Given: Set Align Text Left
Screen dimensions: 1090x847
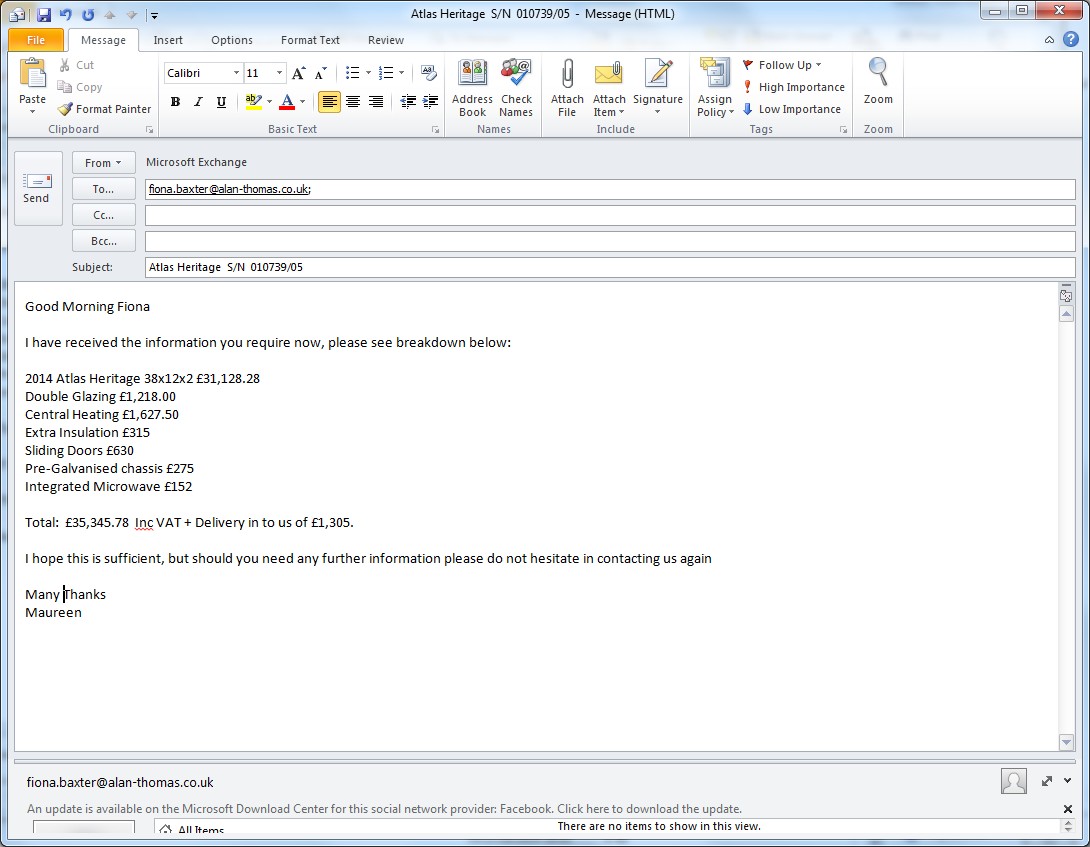Looking at the screenshot, I should click(x=330, y=102).
